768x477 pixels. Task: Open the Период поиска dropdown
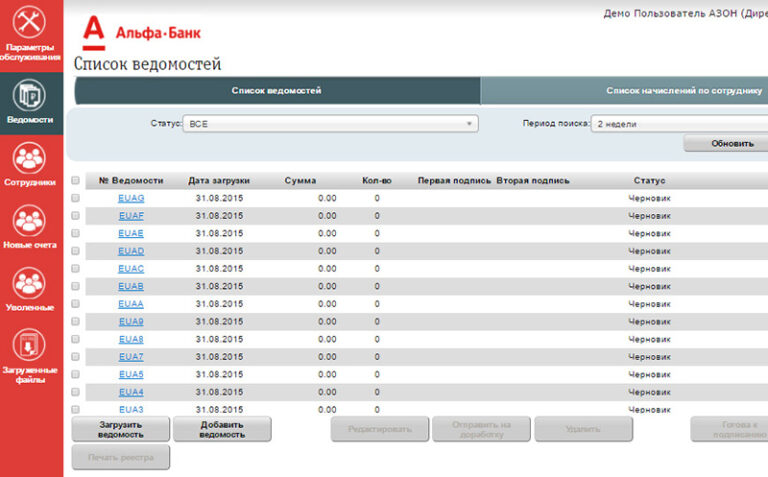[678, 124]
